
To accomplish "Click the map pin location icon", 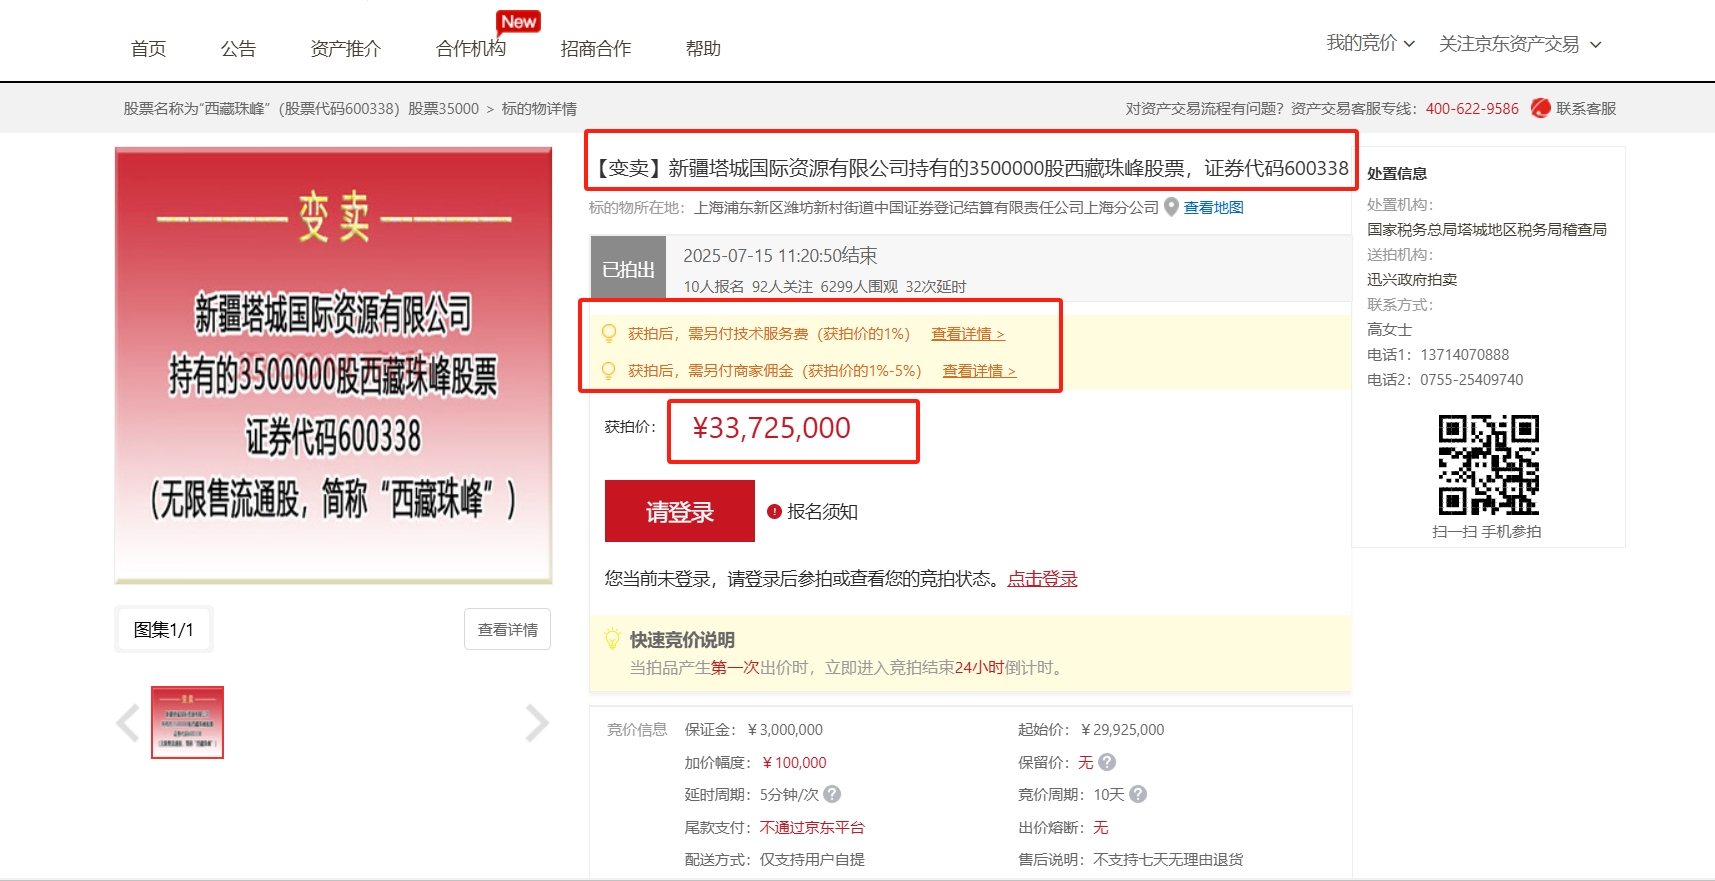I will (x=1171, y=207).
